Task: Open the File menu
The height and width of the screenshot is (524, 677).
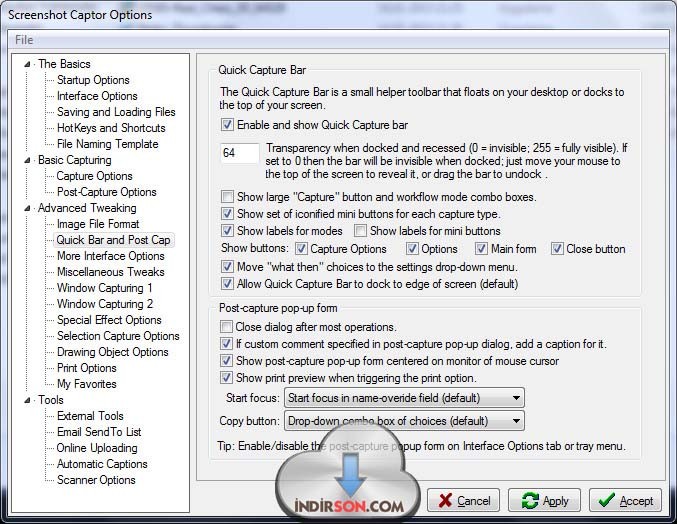Action: coord(24,40)
